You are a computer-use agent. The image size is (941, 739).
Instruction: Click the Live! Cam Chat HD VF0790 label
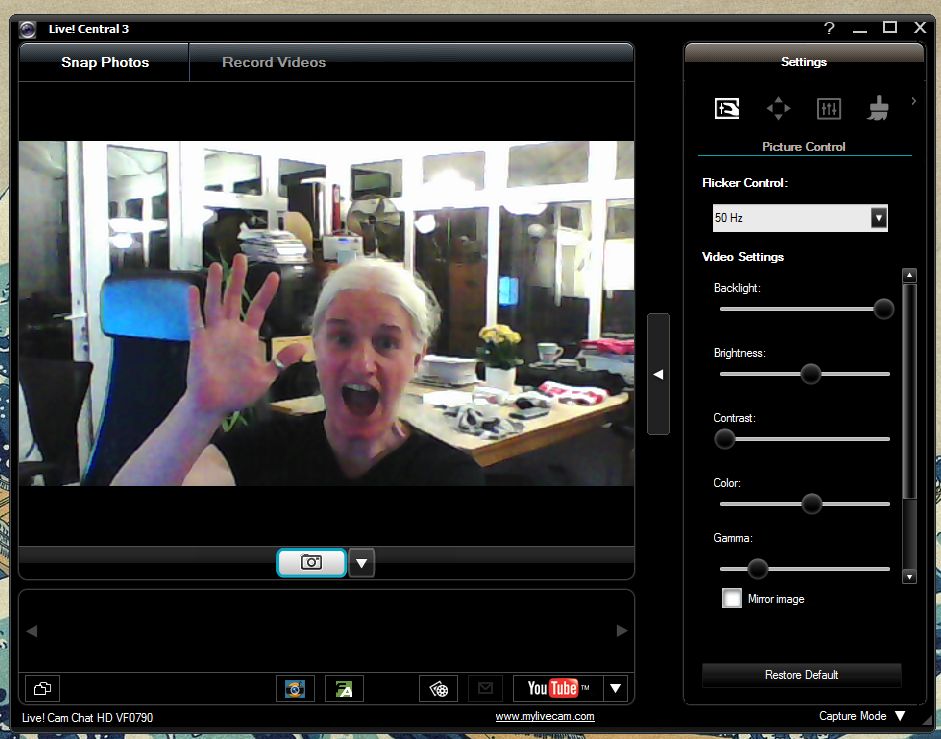point(88,717)
